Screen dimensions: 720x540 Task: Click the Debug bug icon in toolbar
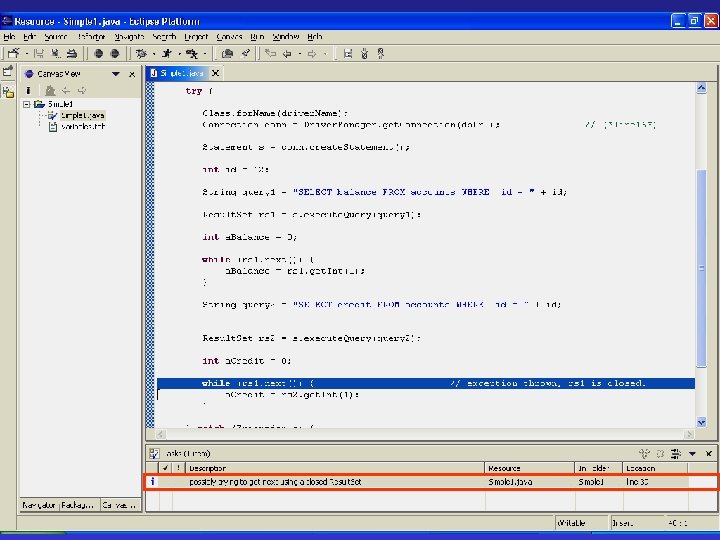(x=143, y=53)
